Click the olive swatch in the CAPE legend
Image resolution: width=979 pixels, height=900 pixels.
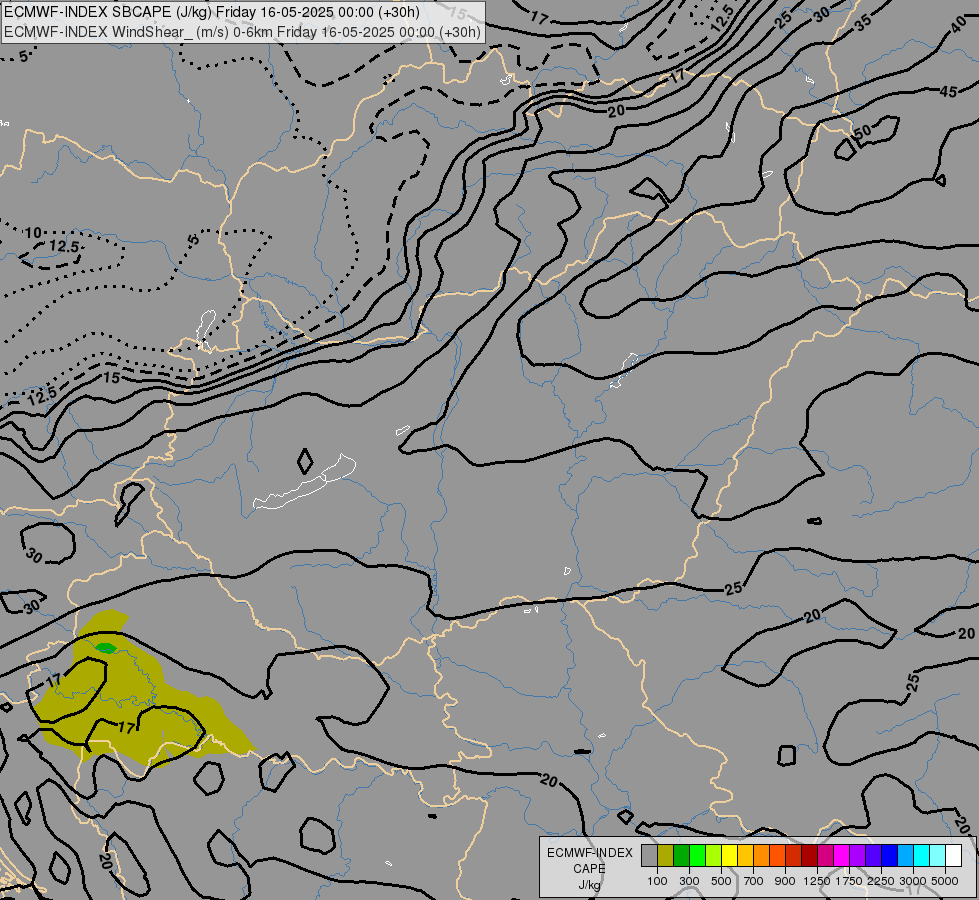[666, 856]
